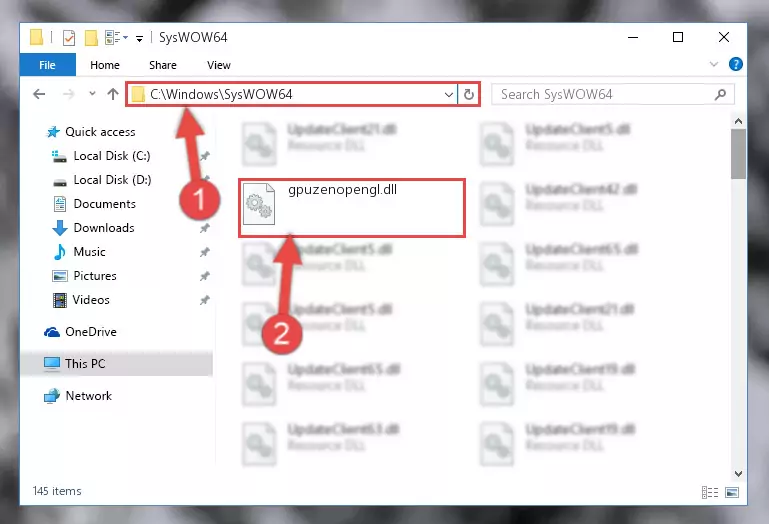This screenshot has height=524, width=769.
Task: Switch to the Home ribbon tab
Action: pos(104,65)
